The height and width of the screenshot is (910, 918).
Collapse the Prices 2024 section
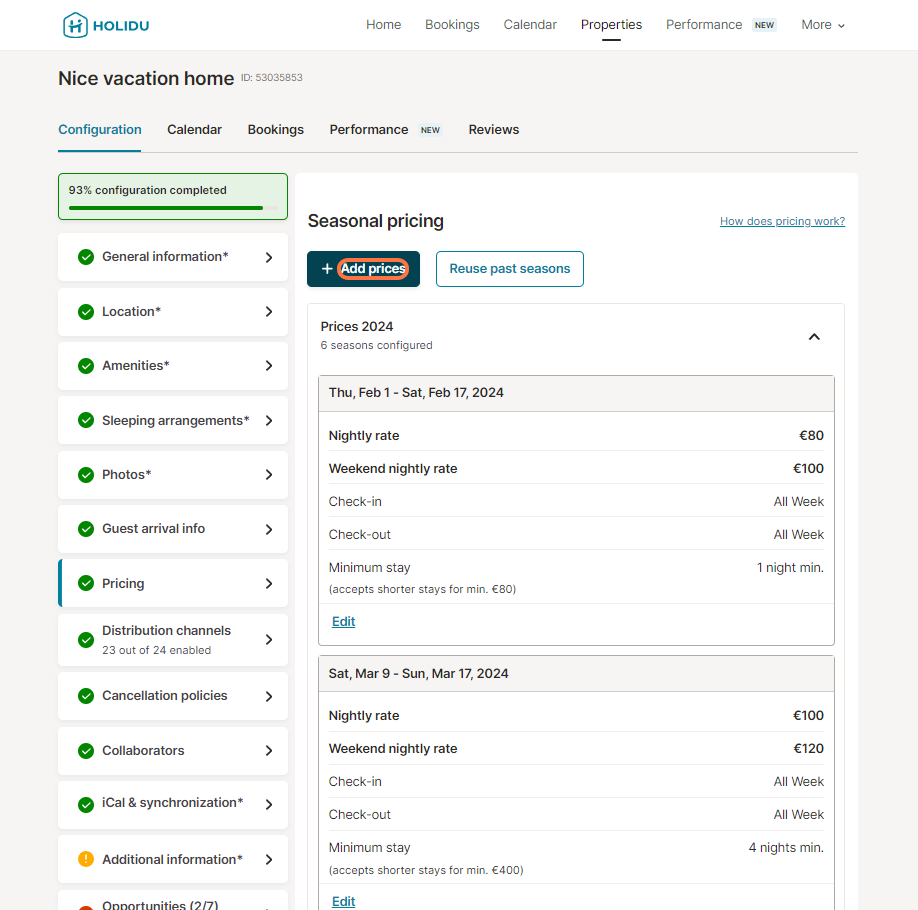pyautogui.click(x=814, y=337)
